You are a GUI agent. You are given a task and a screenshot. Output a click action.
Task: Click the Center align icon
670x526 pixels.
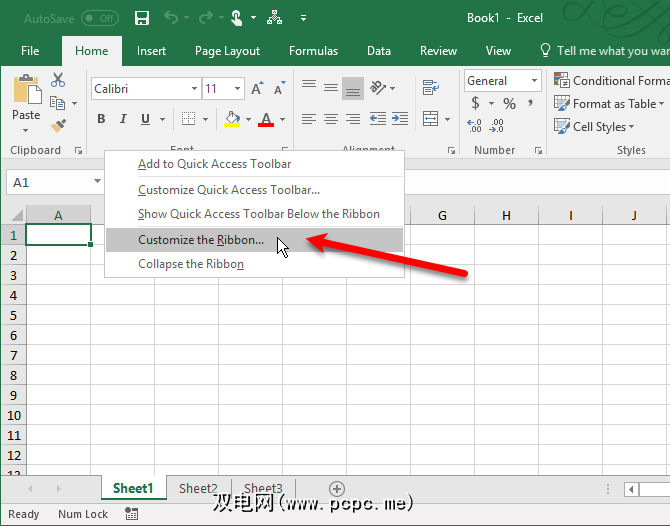click(331, 119)
